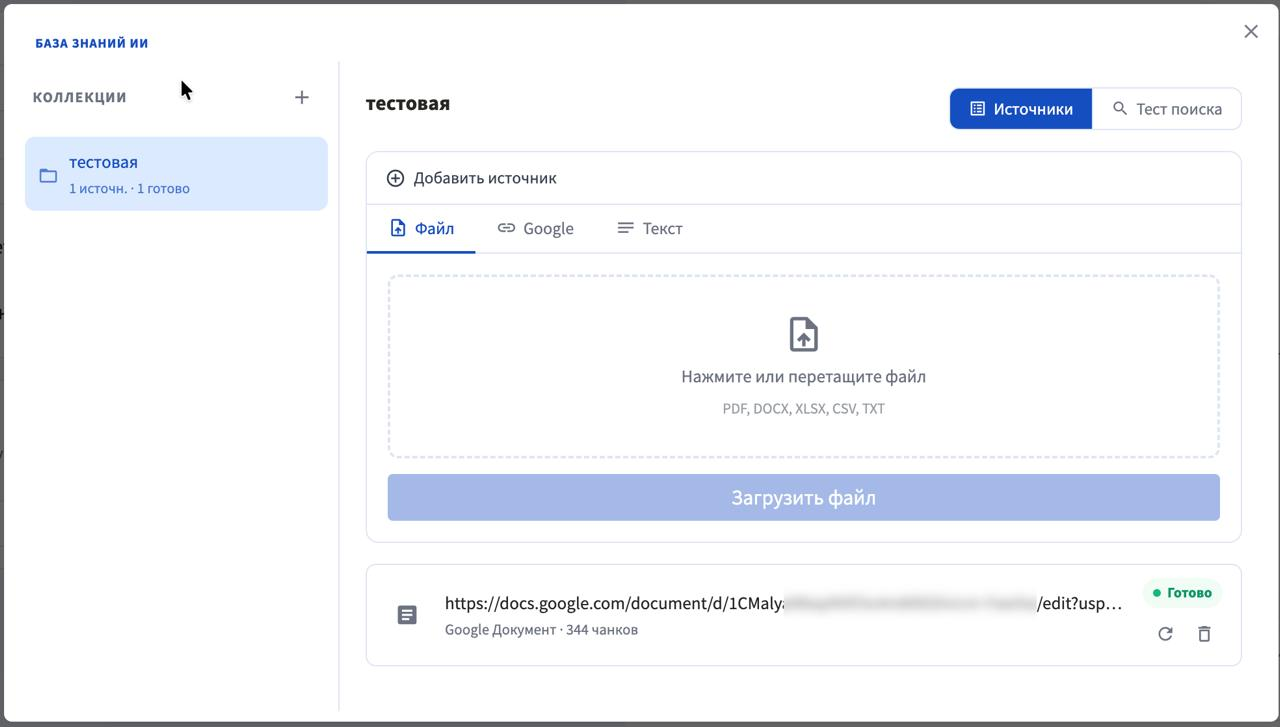Click the link icon on Google tab

506,228
